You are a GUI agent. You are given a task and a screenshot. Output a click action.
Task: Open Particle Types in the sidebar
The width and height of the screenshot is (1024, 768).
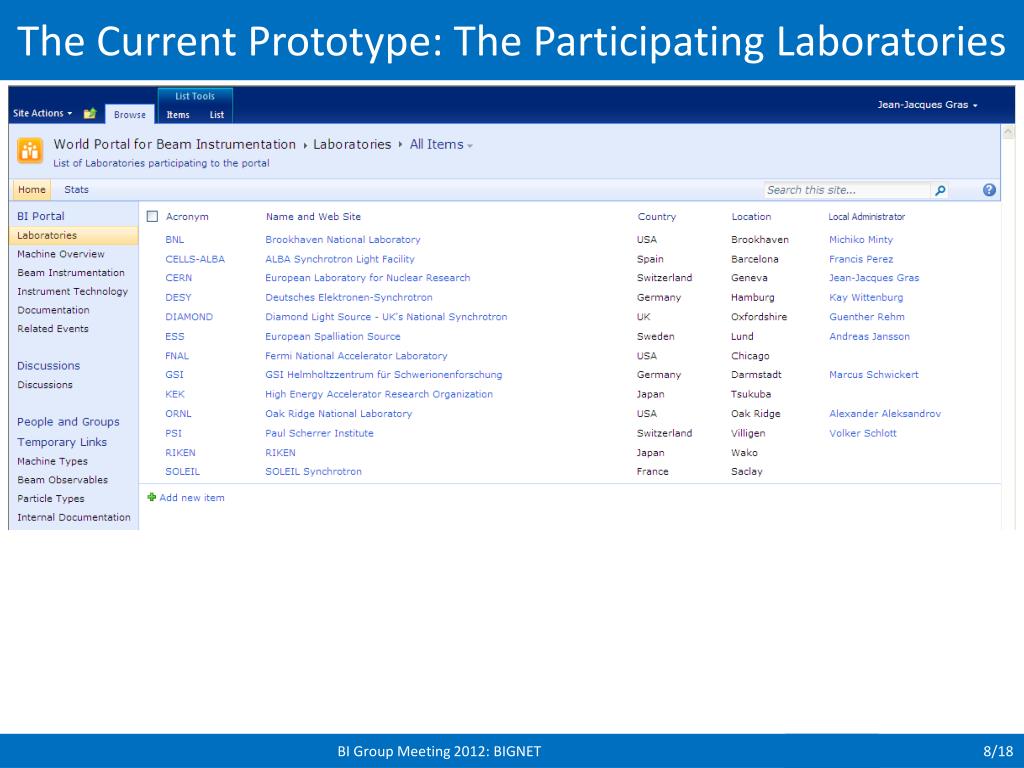point(50,498)
